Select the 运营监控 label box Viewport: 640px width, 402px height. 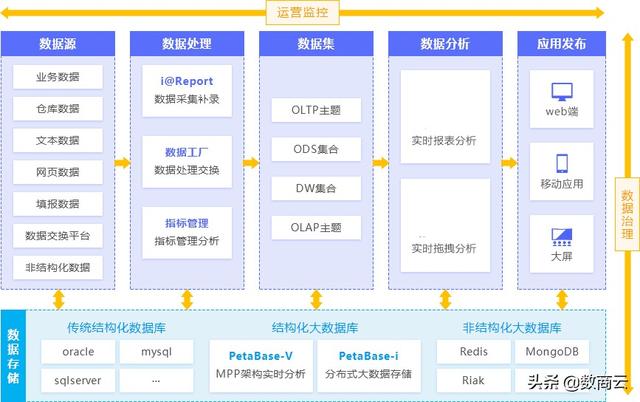pos(302,13)
